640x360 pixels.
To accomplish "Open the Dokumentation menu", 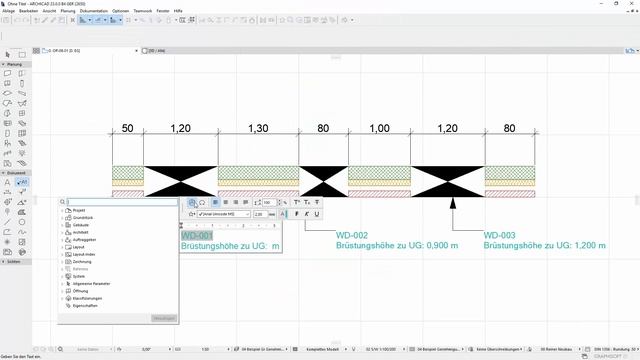I will point(94,11).
